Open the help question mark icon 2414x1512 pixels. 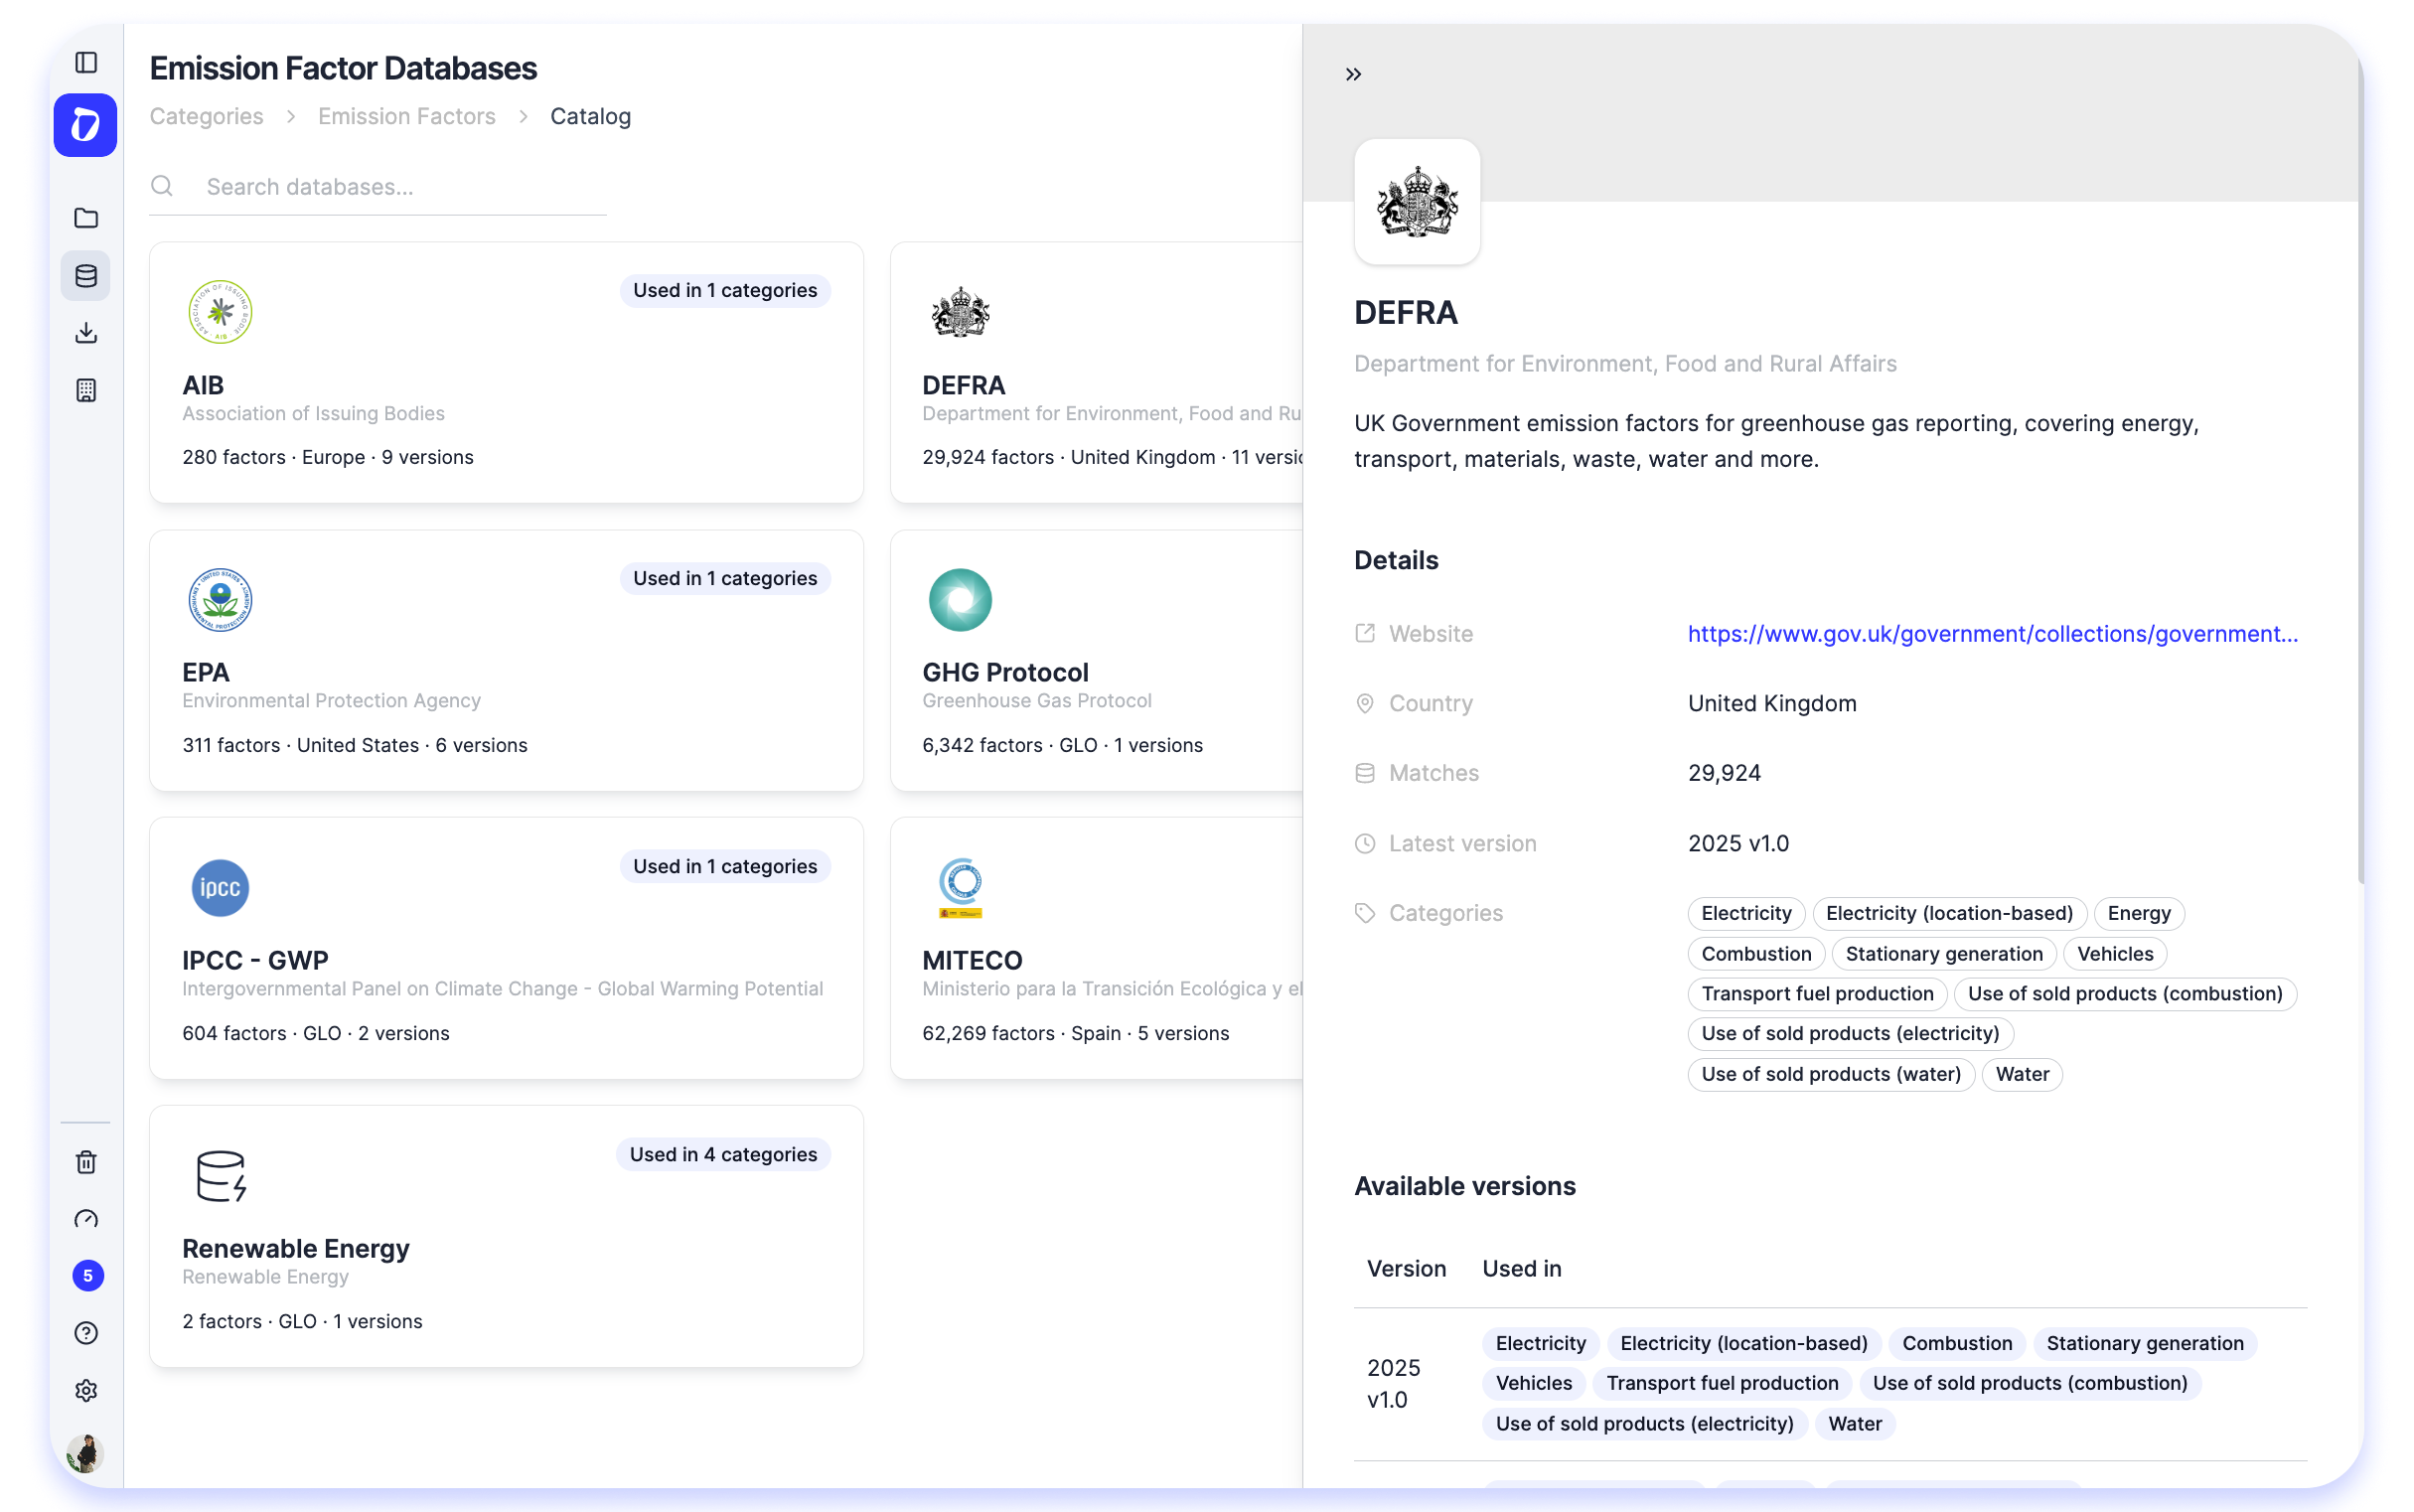[x=86, y=1333]
